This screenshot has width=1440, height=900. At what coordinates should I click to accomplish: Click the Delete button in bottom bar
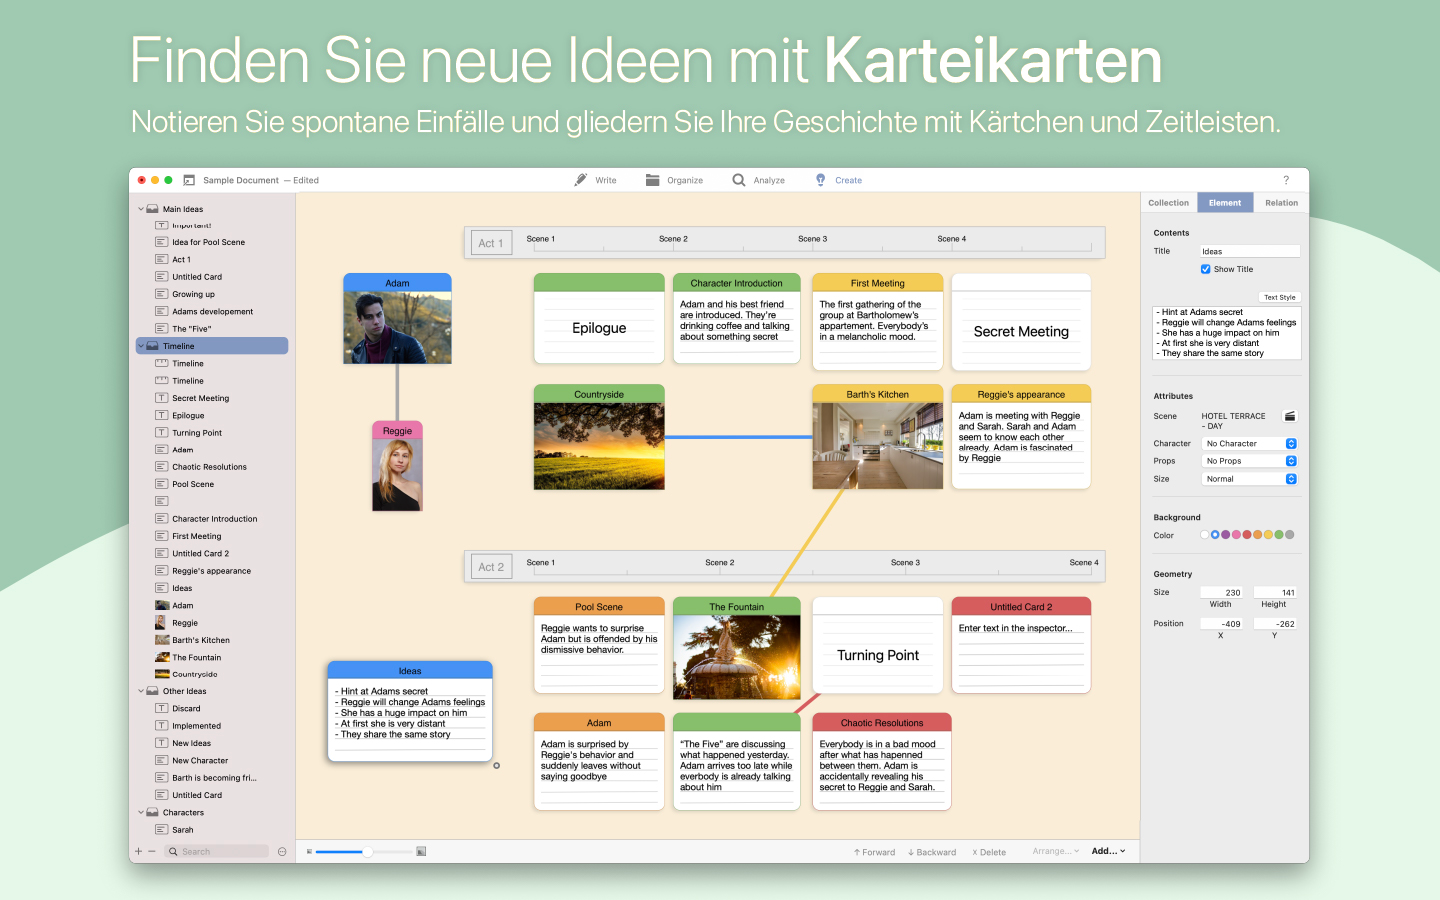(x=989, y=852)
